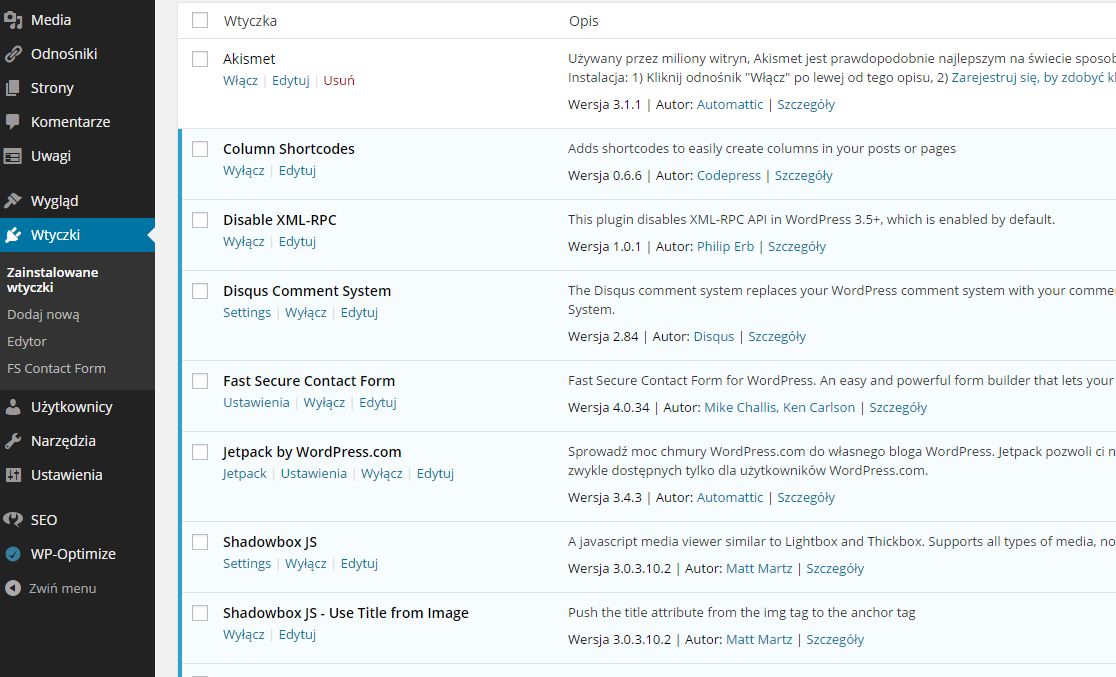The image size is (1116, 677).
Task: Check the Shadowbox JS plugin checkbox
Action: (200, 542)
